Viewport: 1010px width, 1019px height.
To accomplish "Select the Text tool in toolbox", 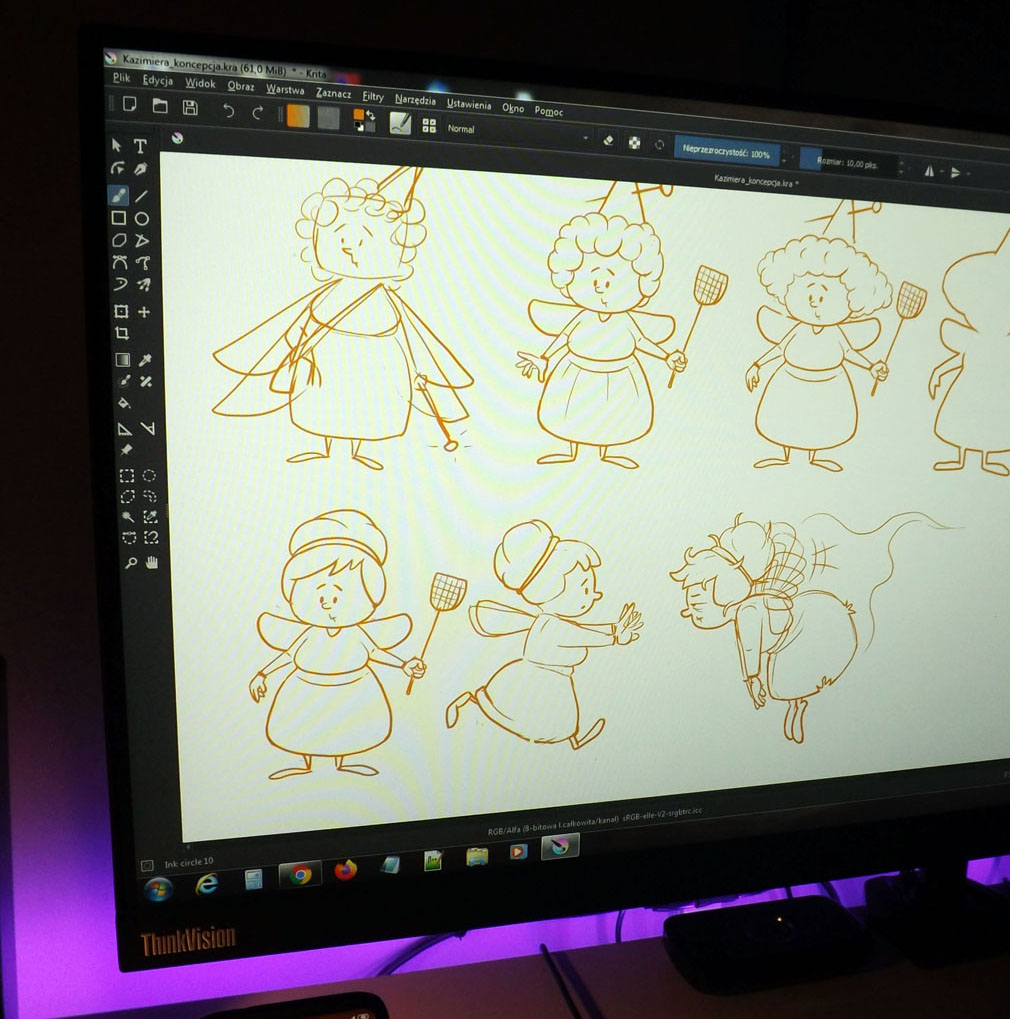I will click(x=141, y=146).
